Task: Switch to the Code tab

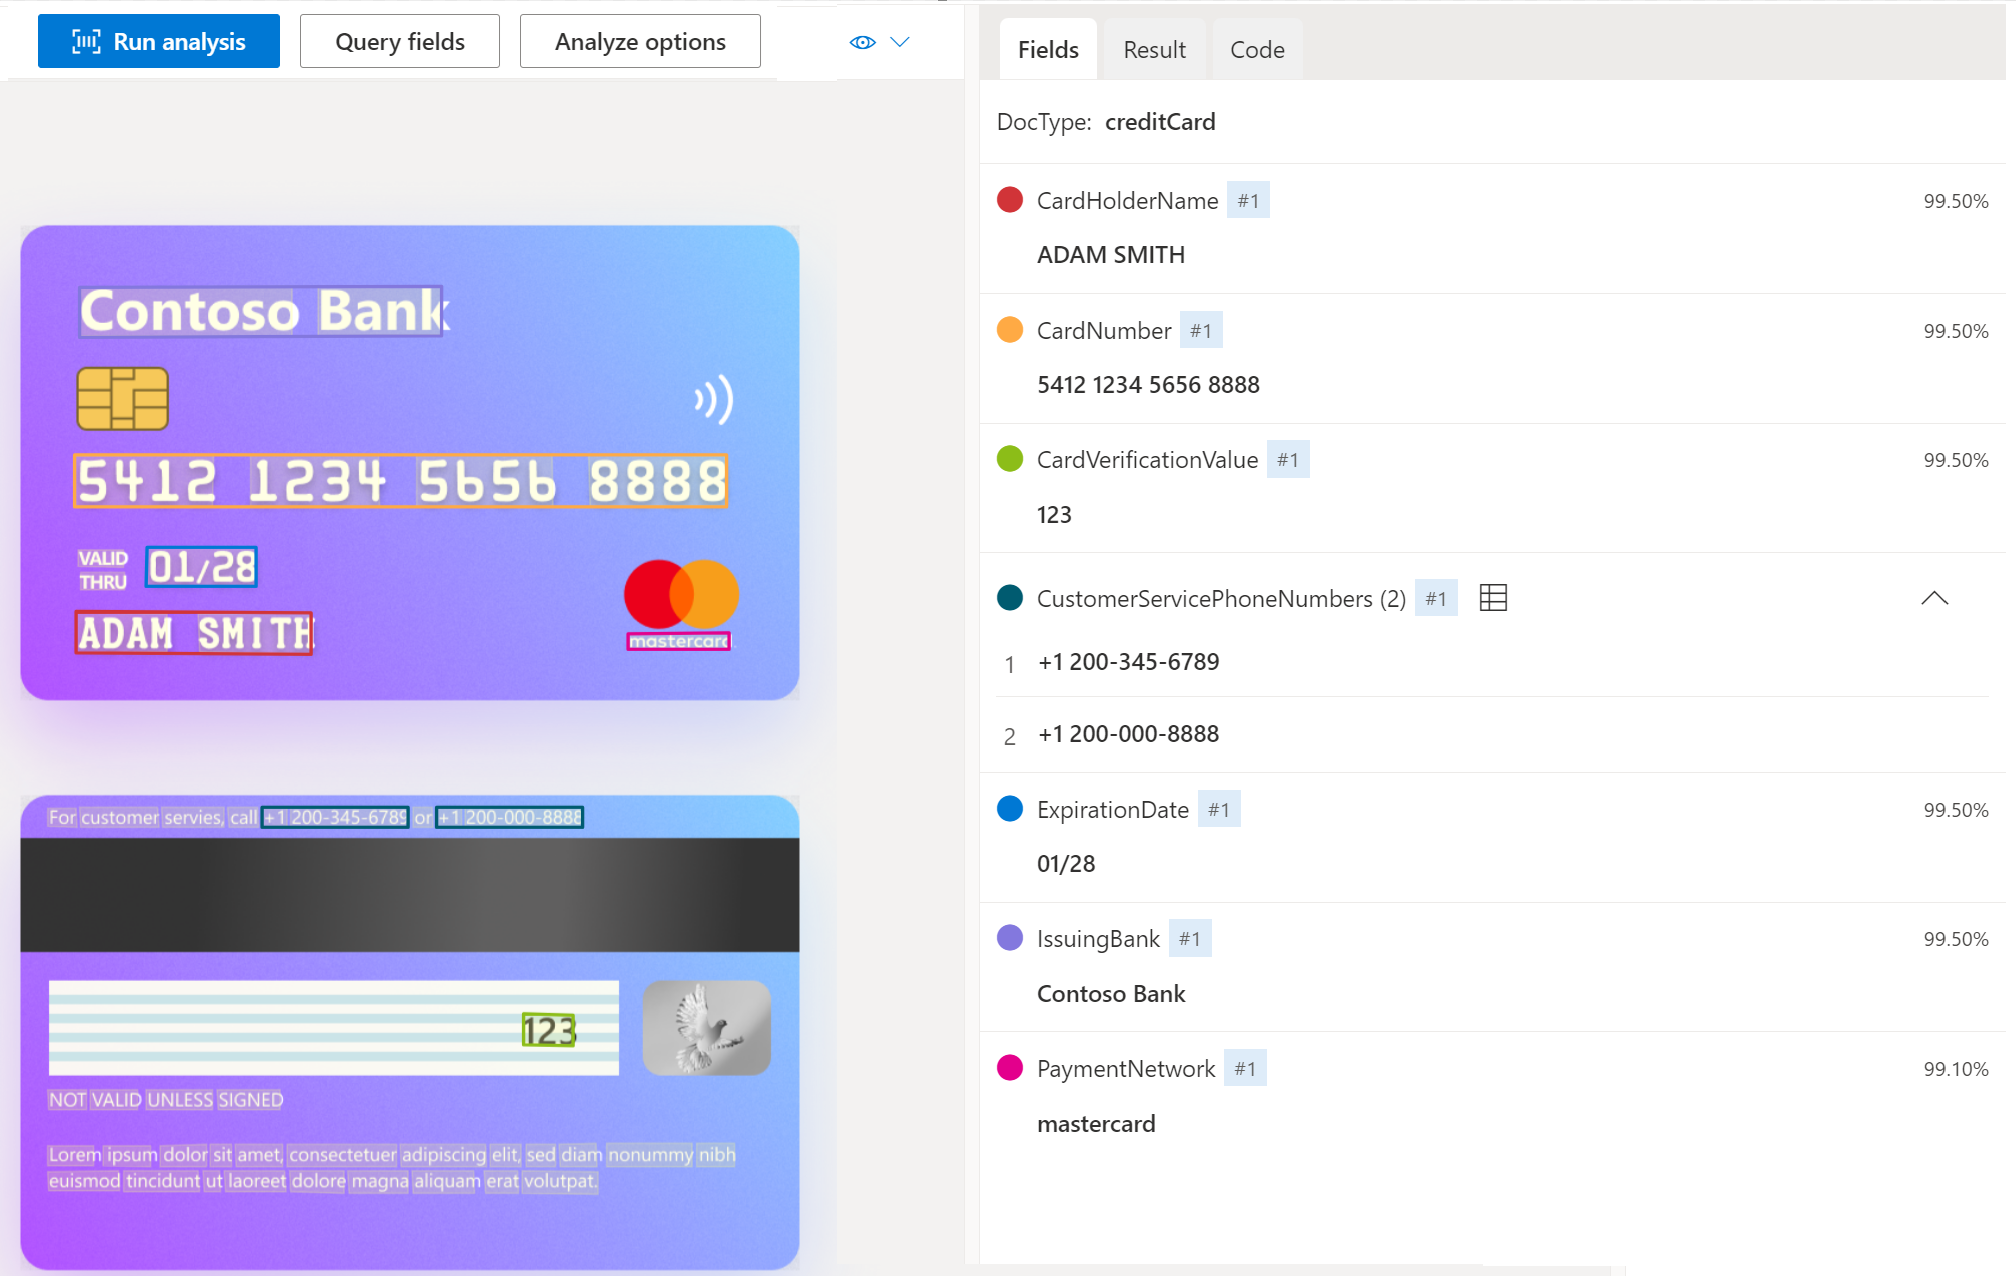Action: click(1256, 49)
